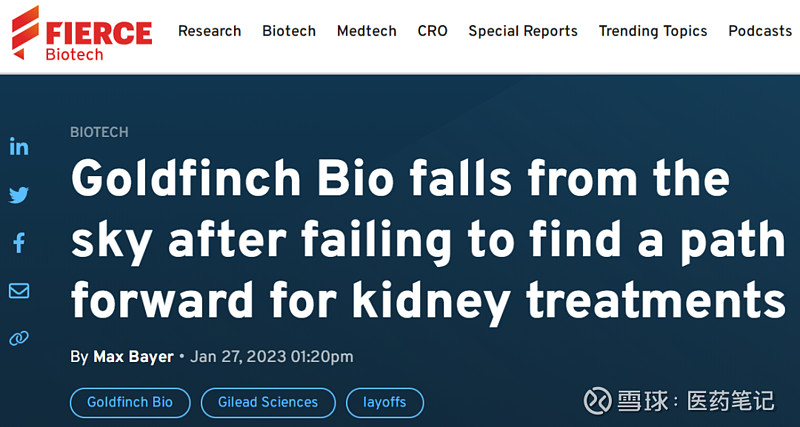Viewport: 800px width, 427px height.
Task: Select the Goldfinch Bio tag
Action: pyautogui.click(x=130, y=403)
